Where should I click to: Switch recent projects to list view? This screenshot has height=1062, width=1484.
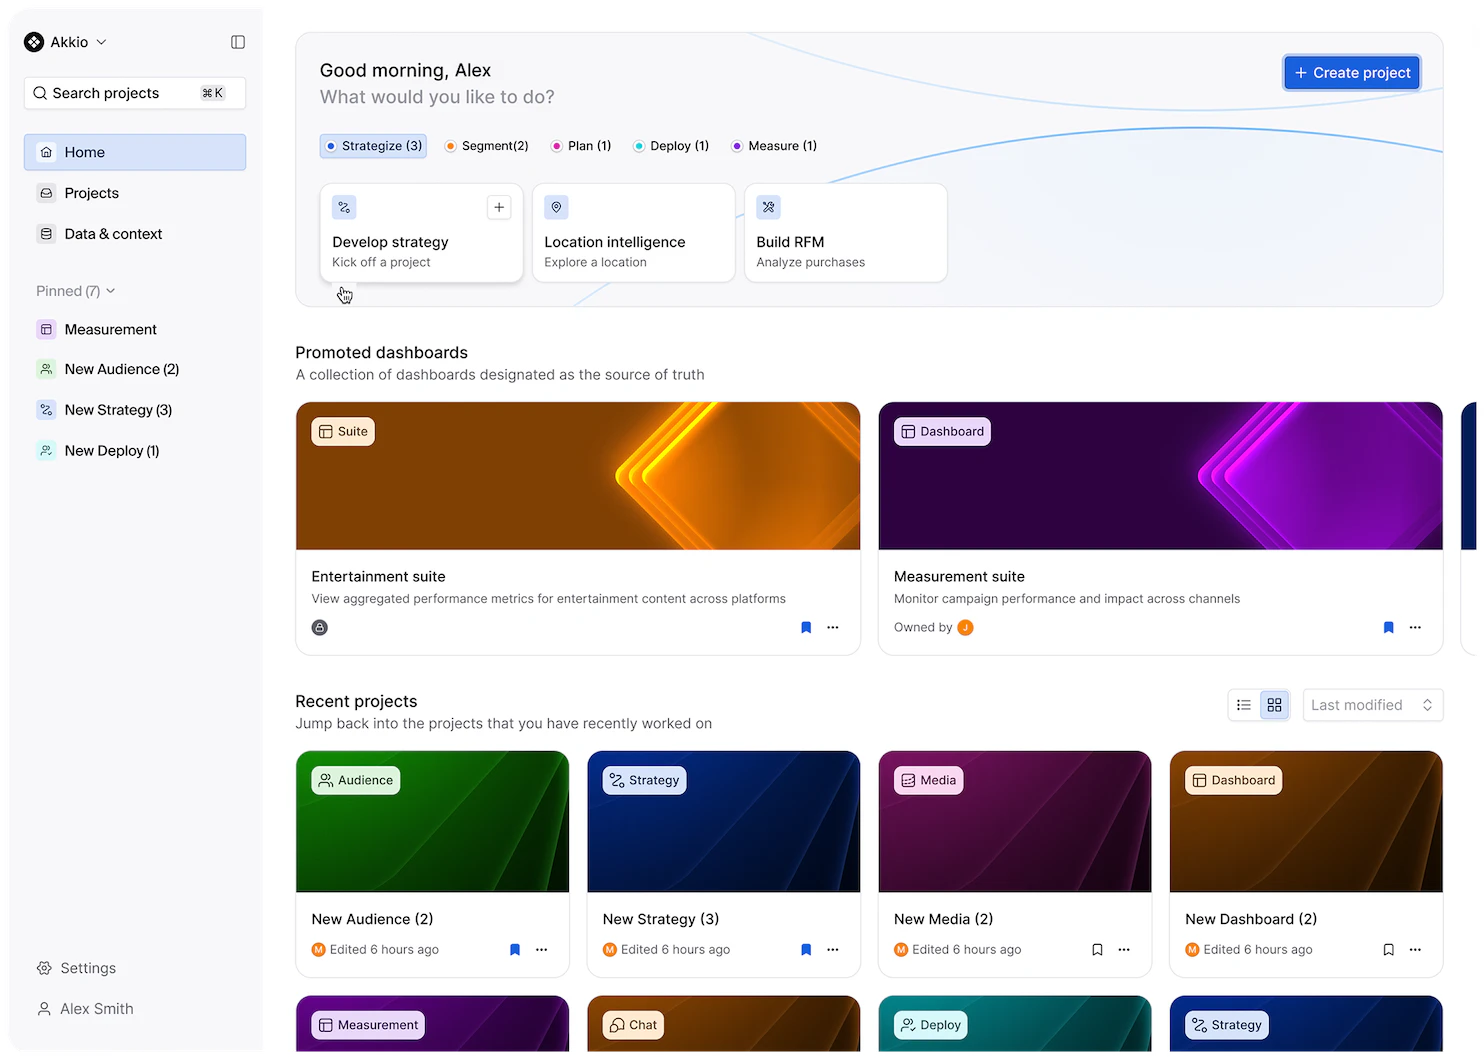click(1244, 705)
